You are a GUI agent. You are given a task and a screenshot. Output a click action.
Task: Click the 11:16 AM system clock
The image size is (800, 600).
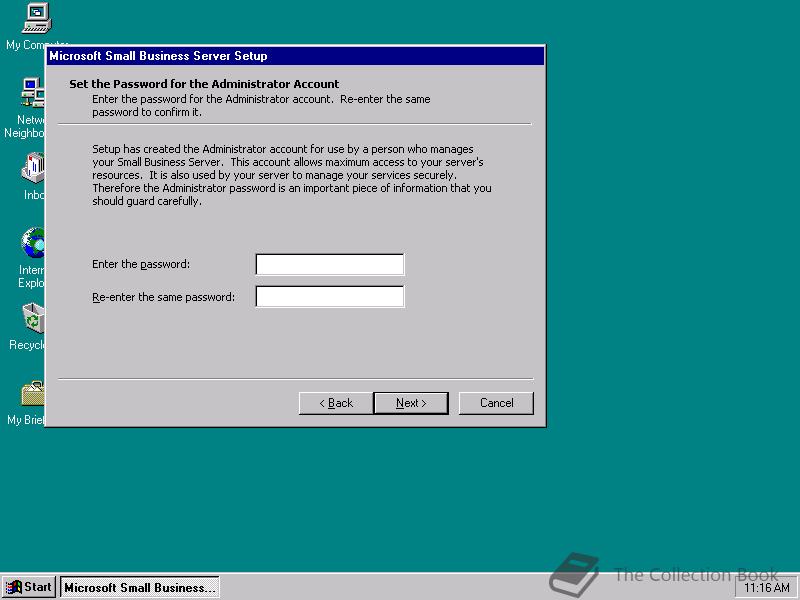click(x=766, y=588)
